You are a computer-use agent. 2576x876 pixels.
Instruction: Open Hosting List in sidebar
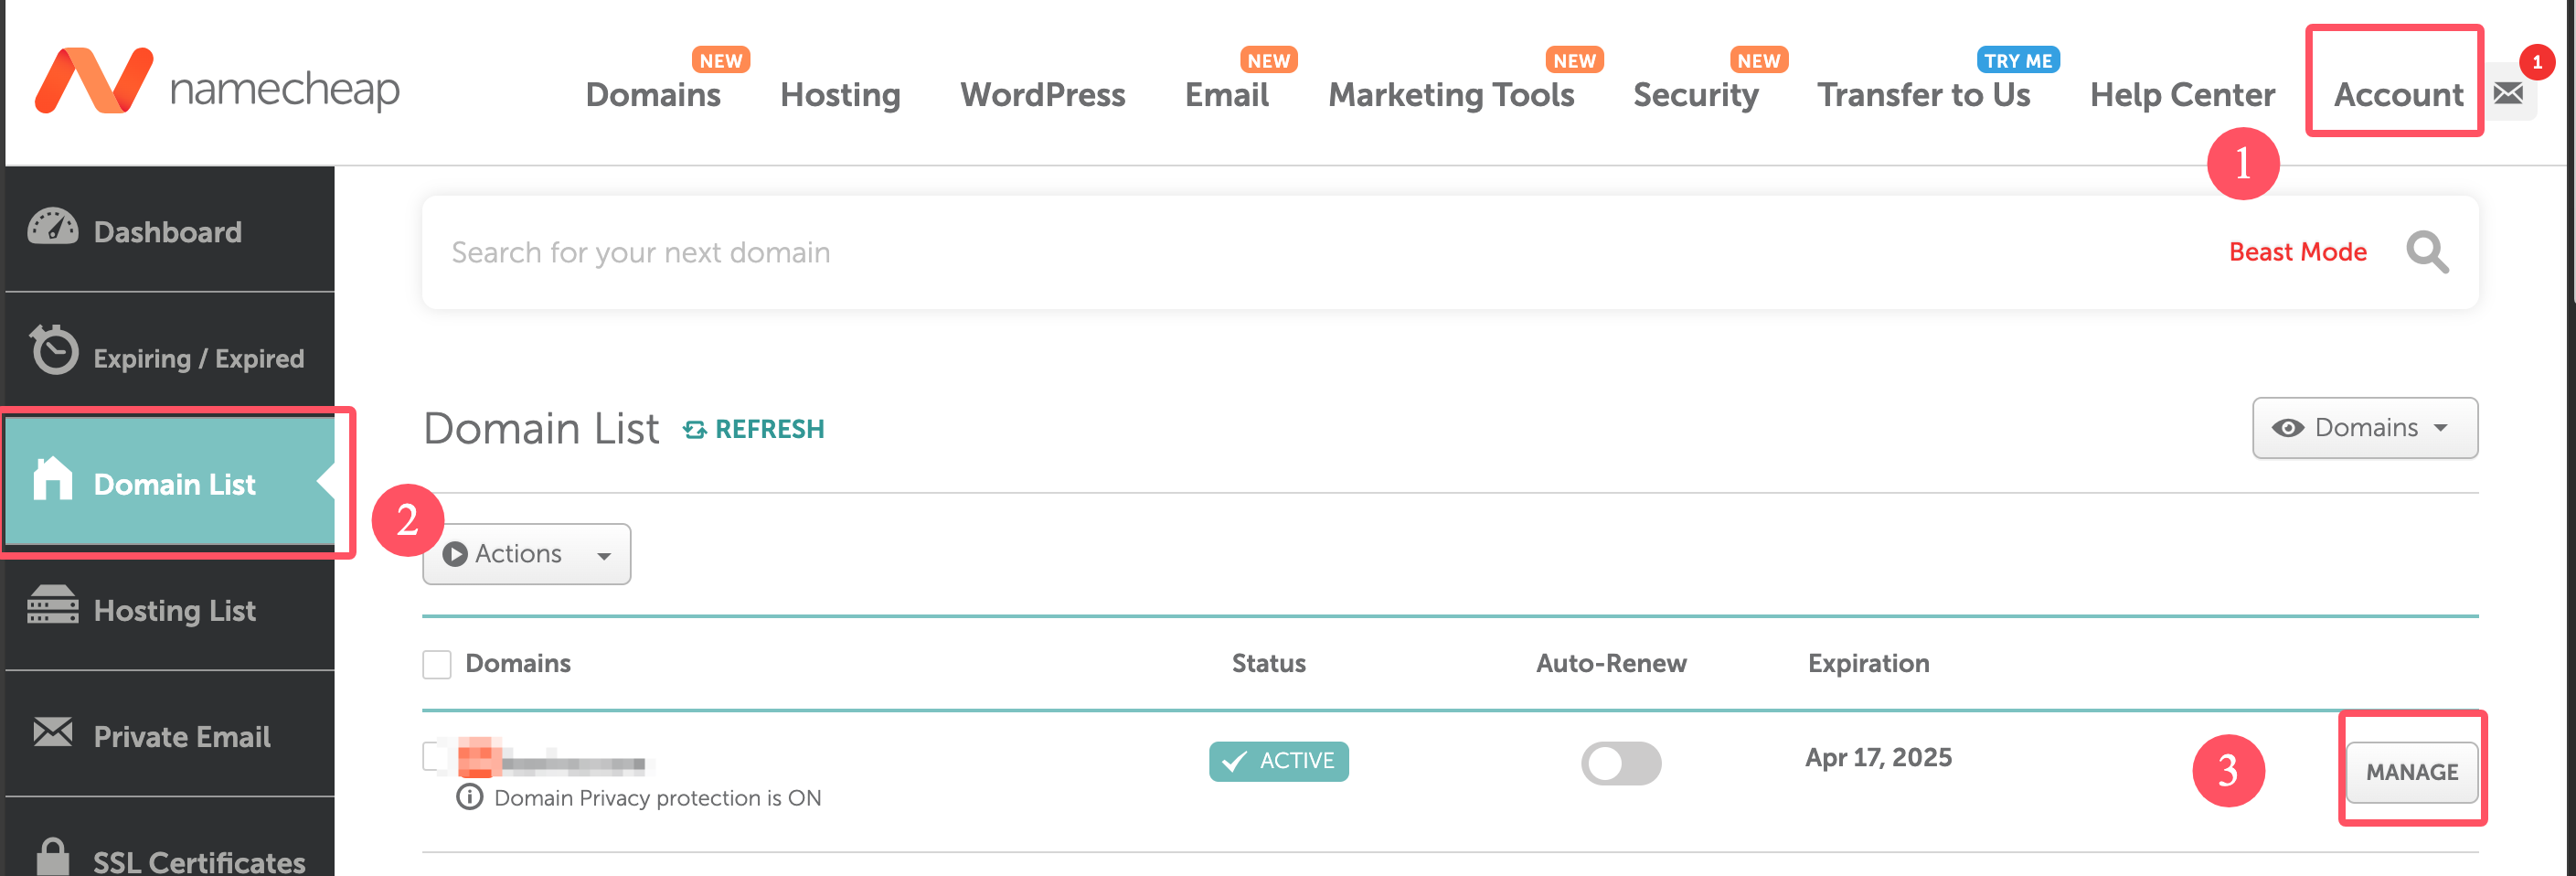[170, 609]
